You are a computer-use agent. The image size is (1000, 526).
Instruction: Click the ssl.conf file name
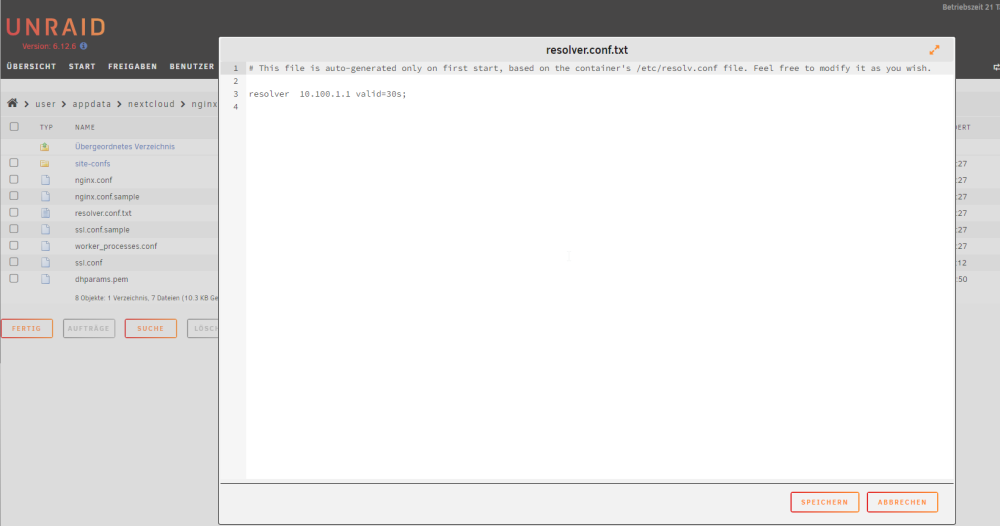pyautogui.click(x=89, y=263)
